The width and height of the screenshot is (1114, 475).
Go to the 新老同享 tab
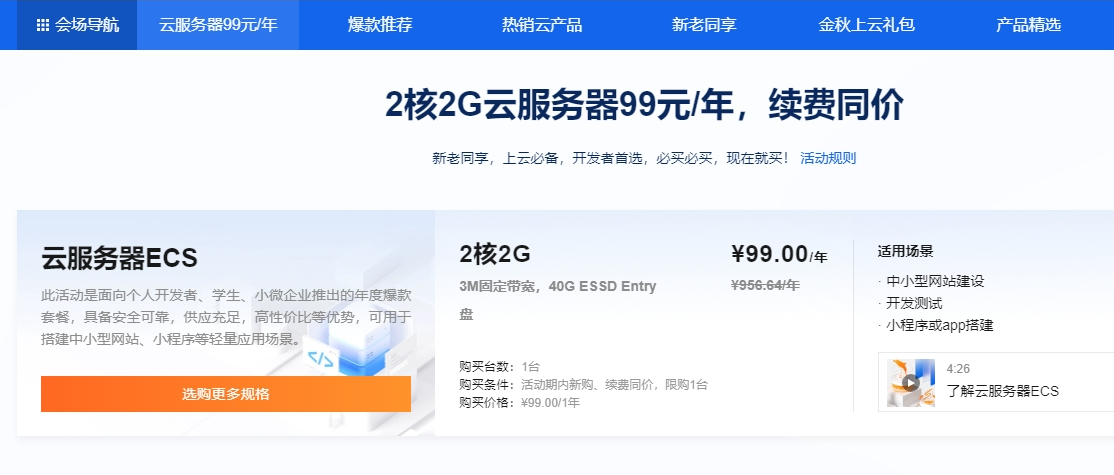(704, 25)
